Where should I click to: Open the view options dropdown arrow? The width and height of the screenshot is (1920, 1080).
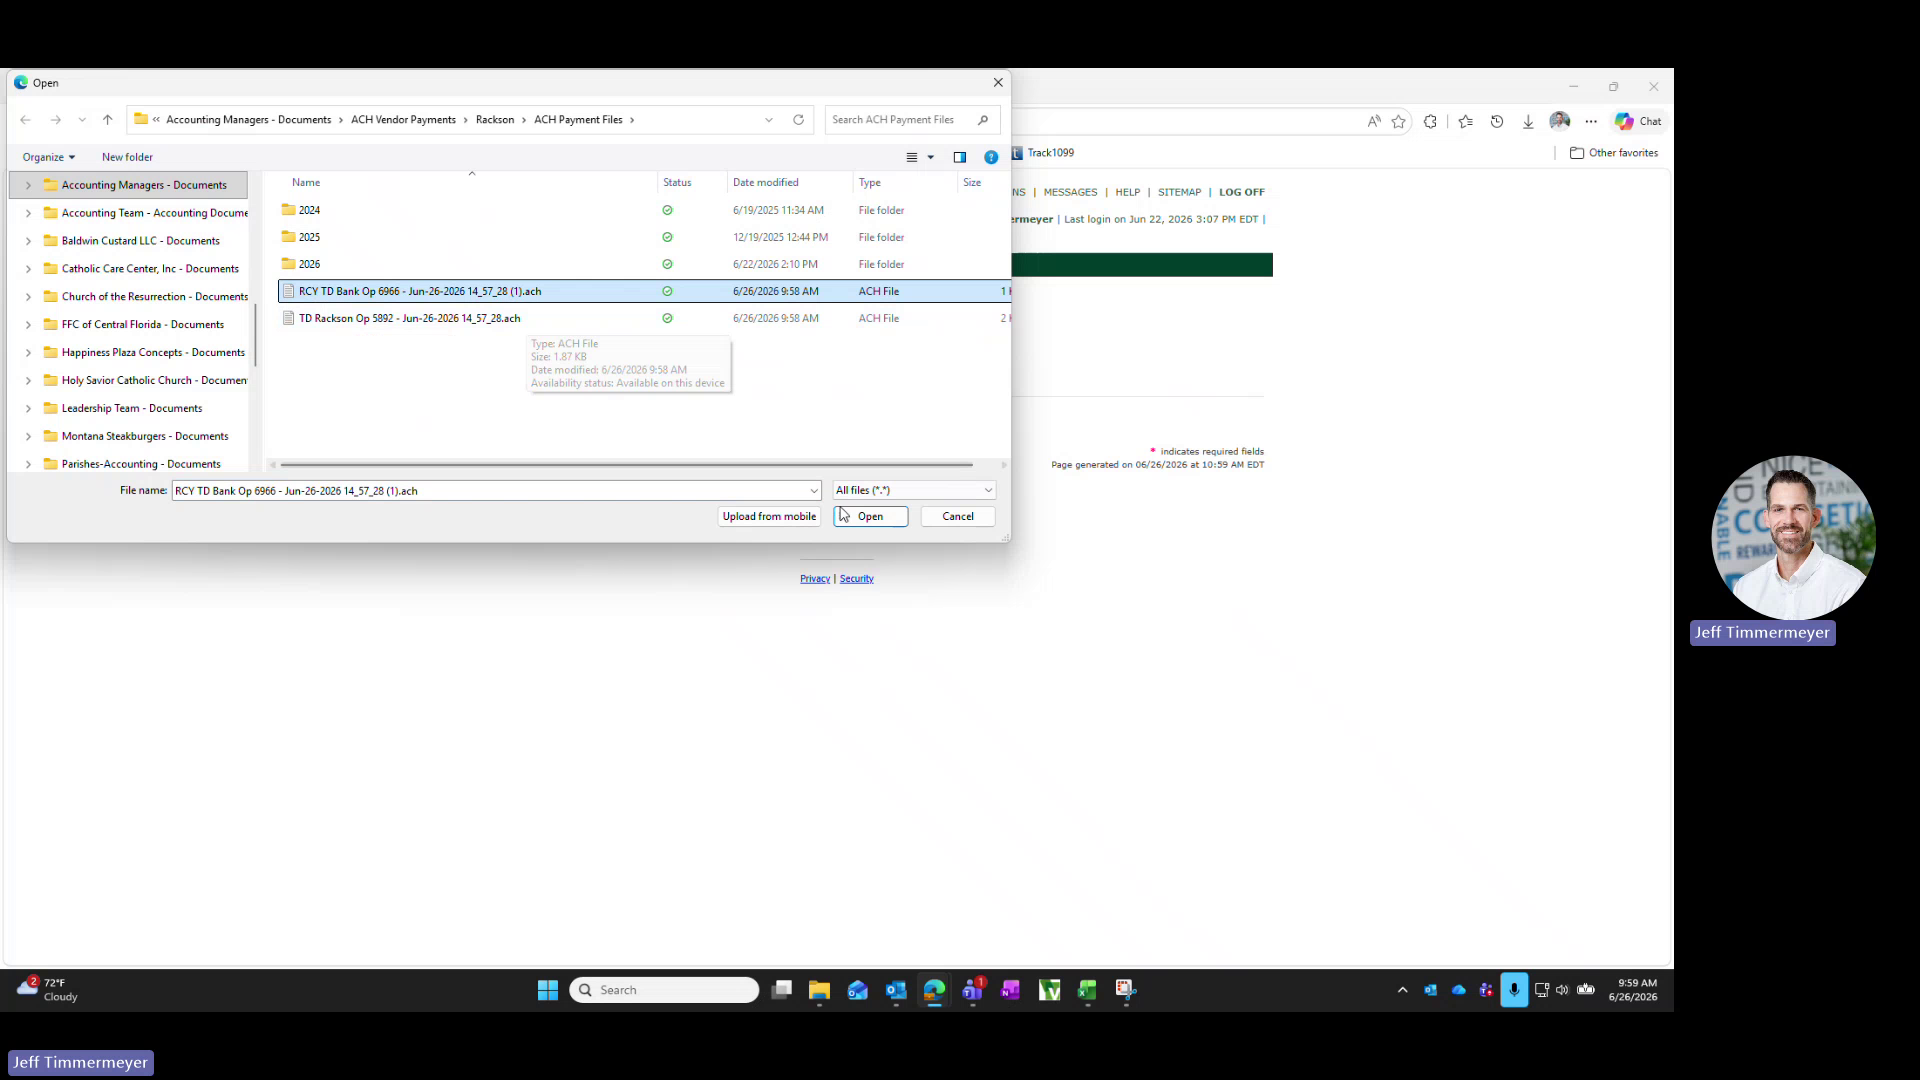pos(931,157)
